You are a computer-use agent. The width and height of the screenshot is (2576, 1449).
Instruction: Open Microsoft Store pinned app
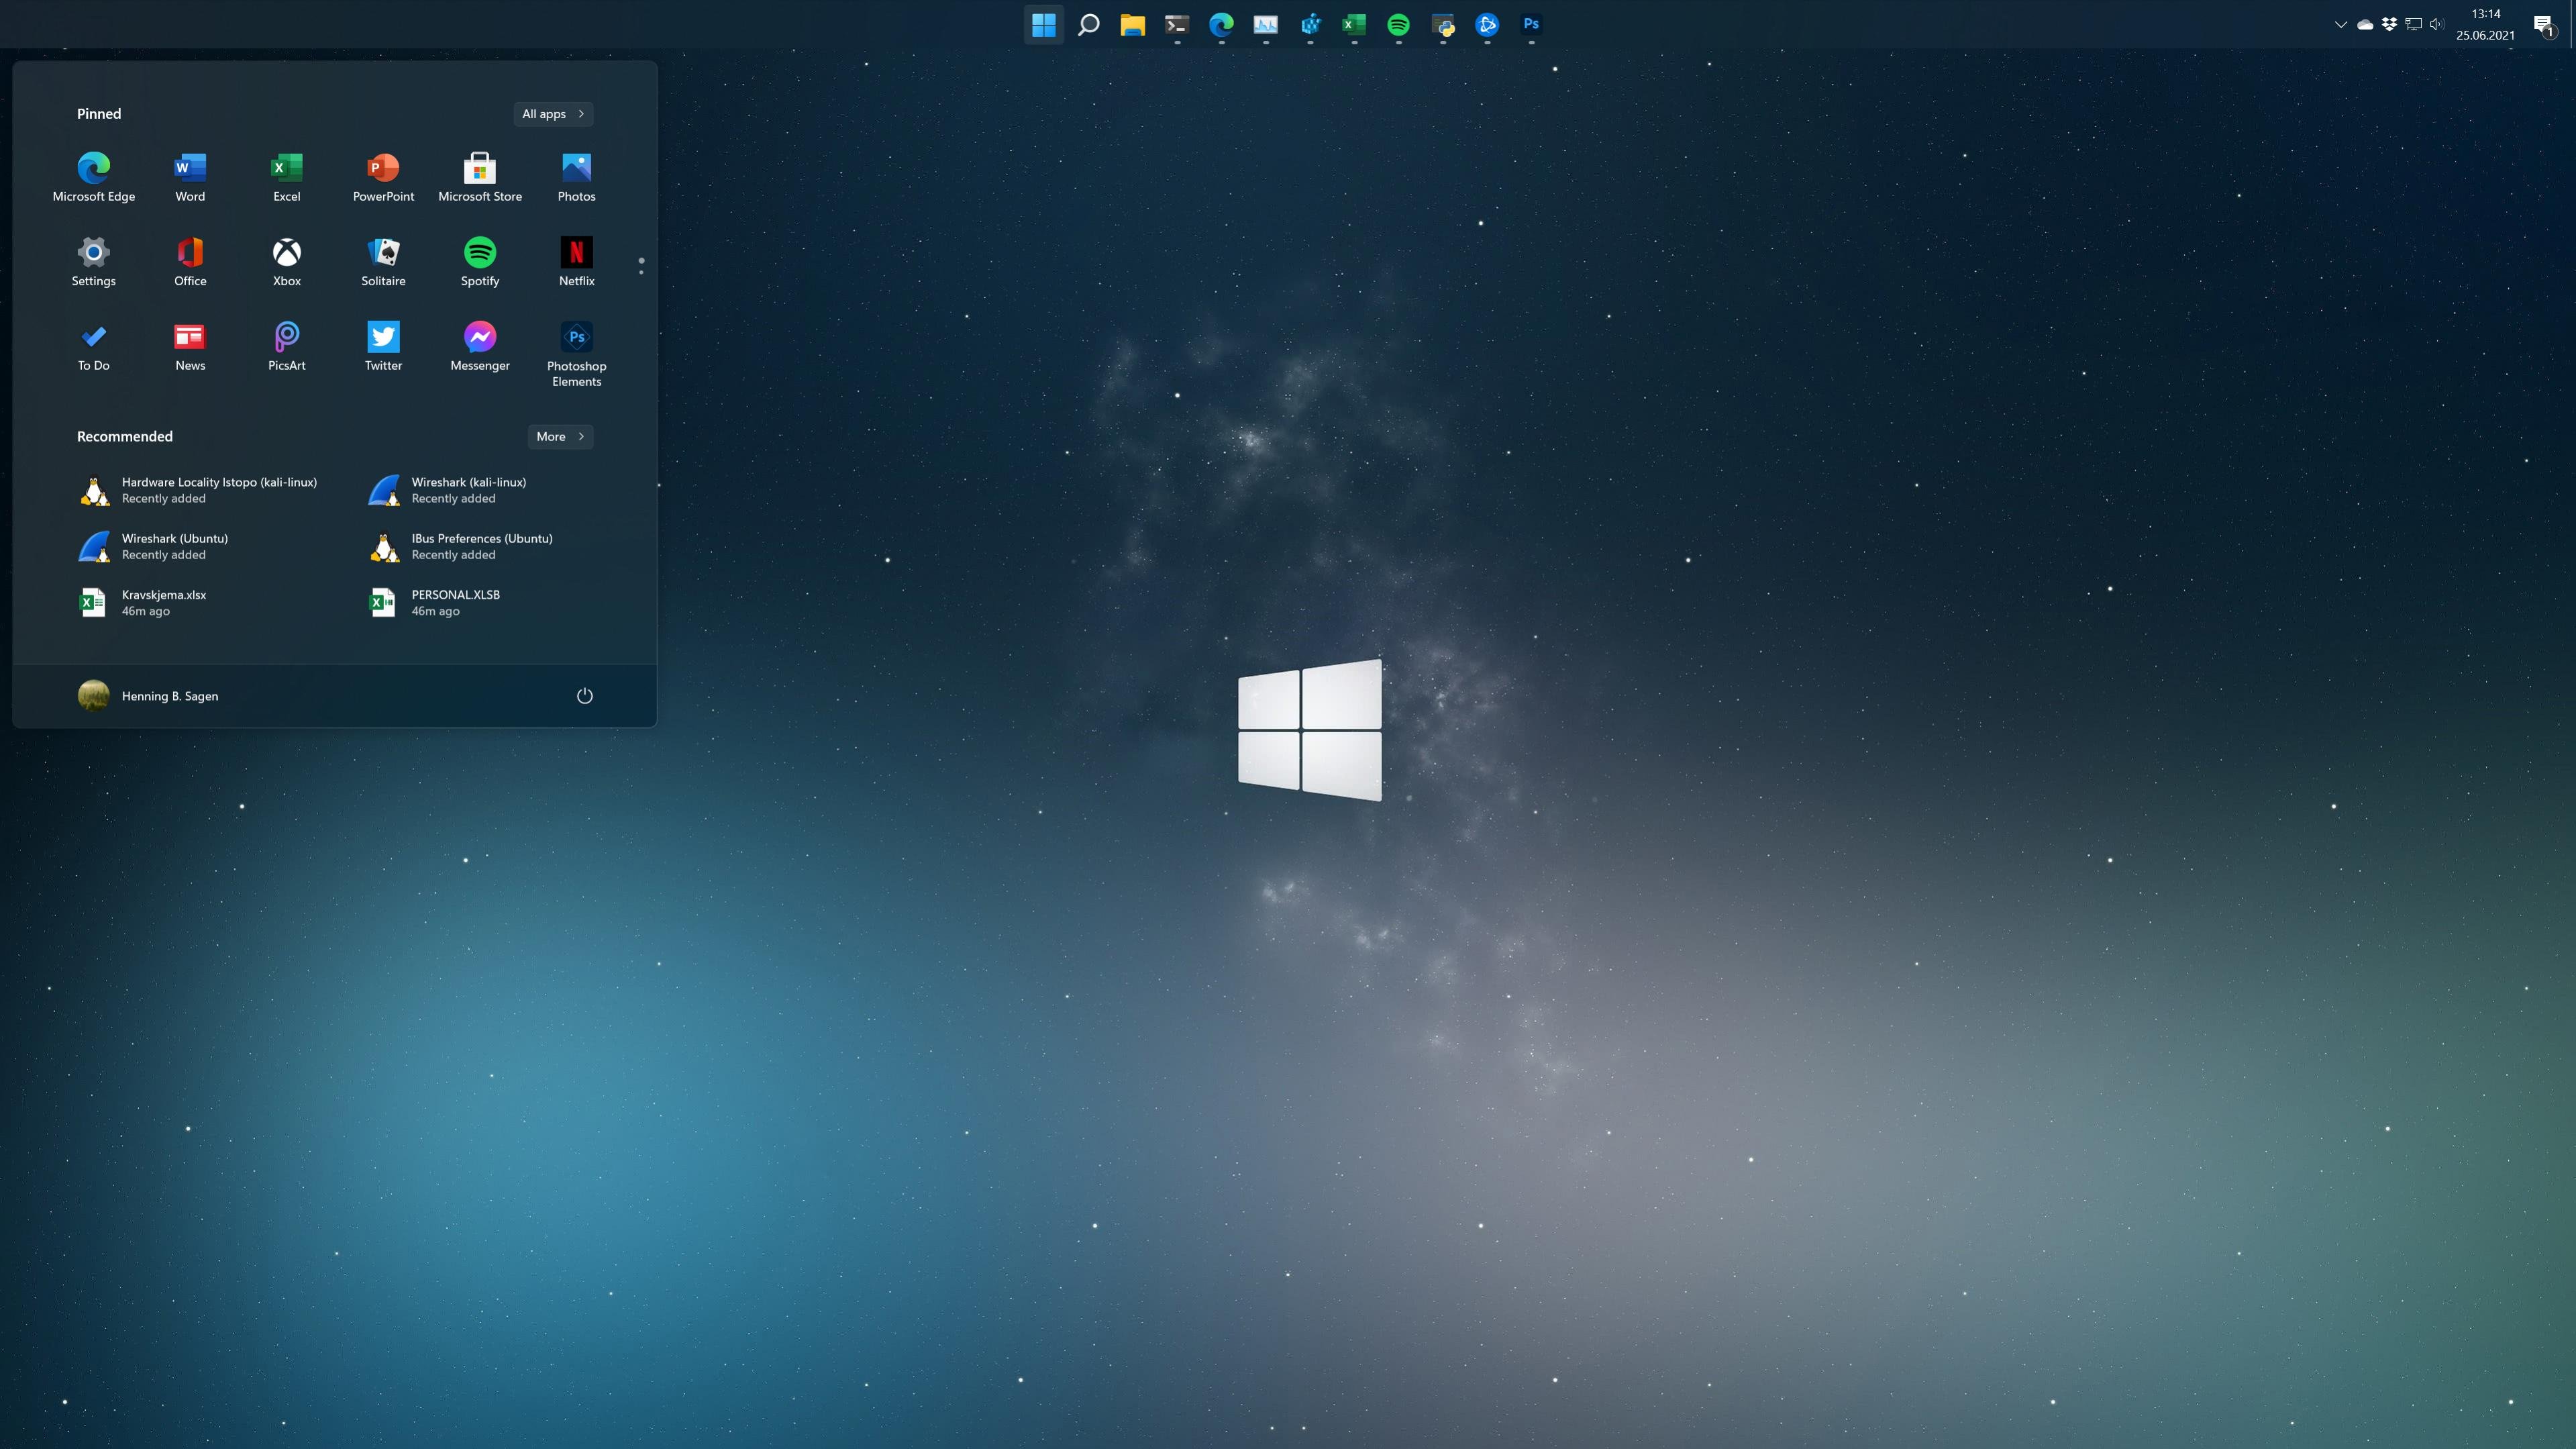[x=480, y=177]
